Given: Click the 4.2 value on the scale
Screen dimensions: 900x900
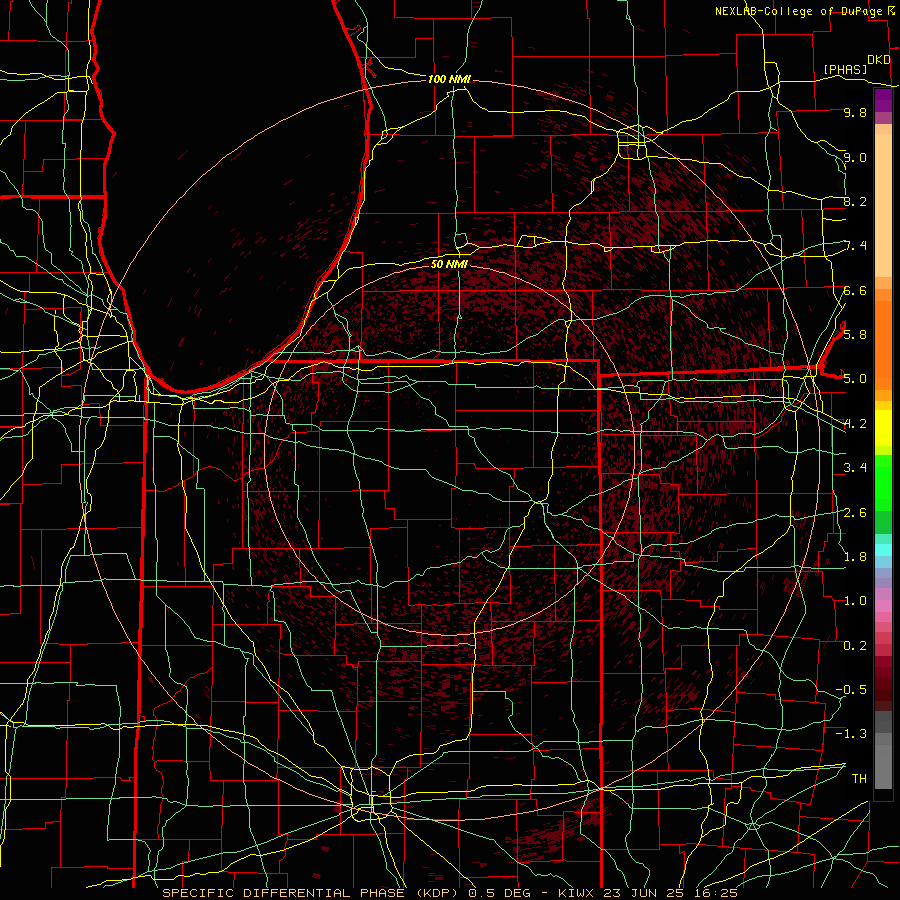Looking at the screenshot, I should tap(855, 424).
